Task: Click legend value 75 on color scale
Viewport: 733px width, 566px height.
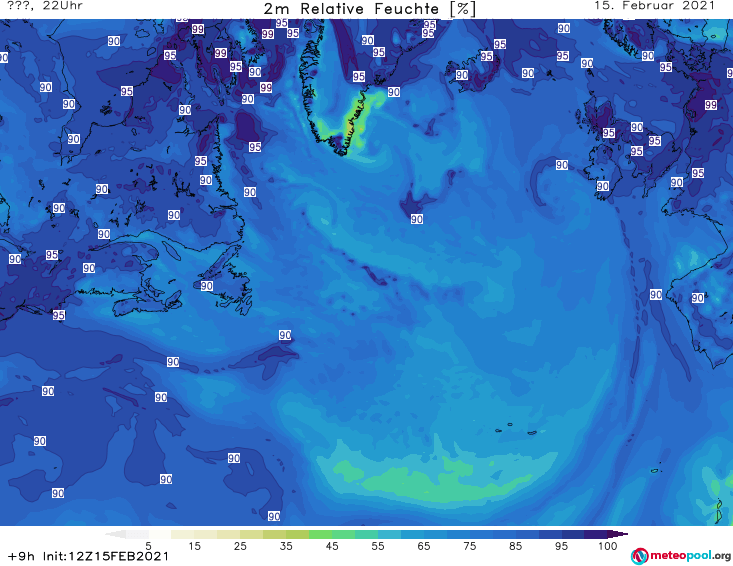Action: coord(470,546)
